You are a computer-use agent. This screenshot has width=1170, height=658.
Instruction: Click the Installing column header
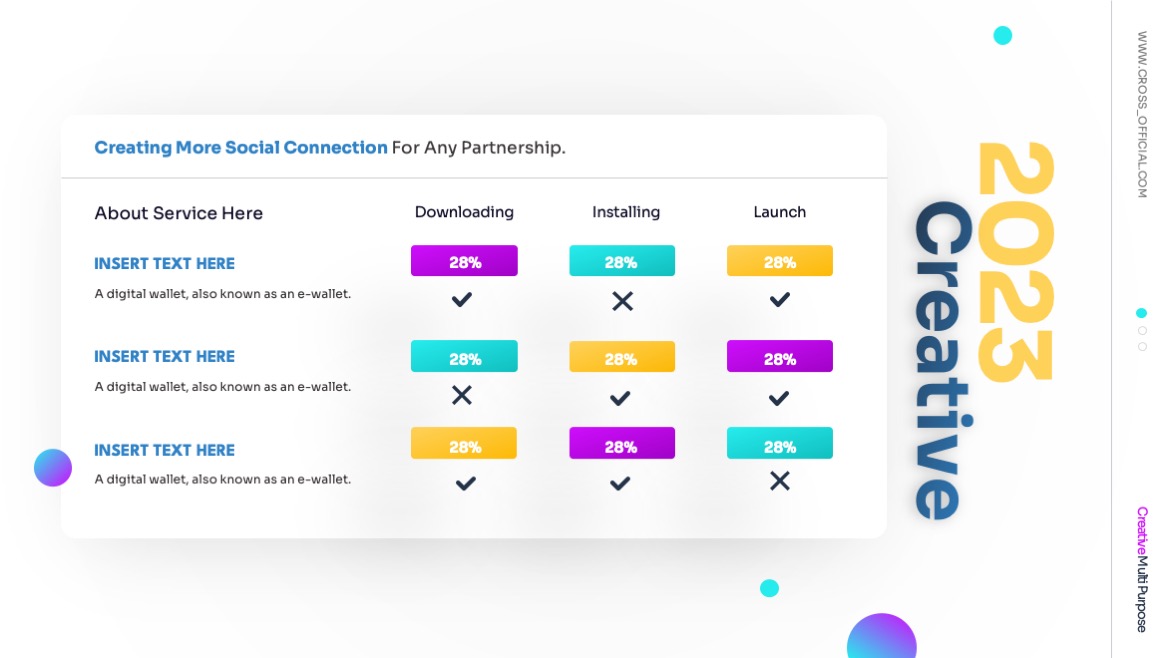626,212
